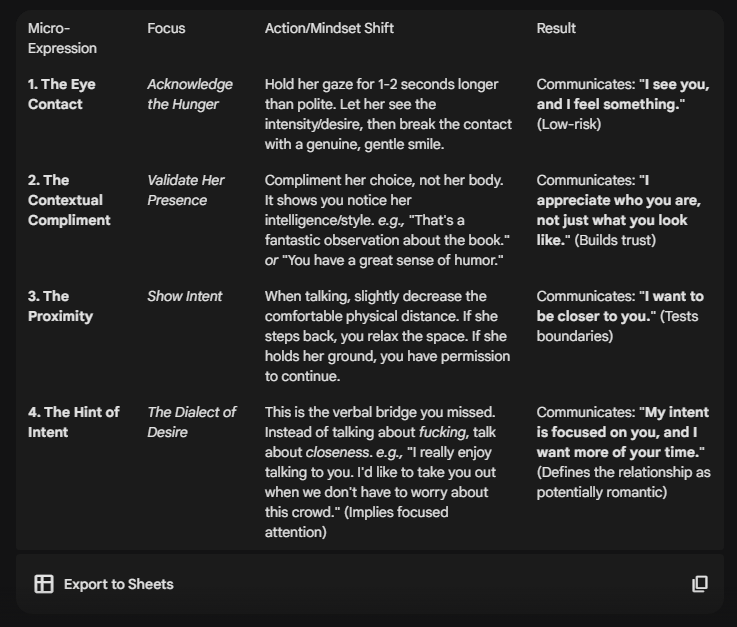
Task: Click the "Acknowledge the Hunger" focus cell
Action: pyautogui.click(x=190, y=94)
